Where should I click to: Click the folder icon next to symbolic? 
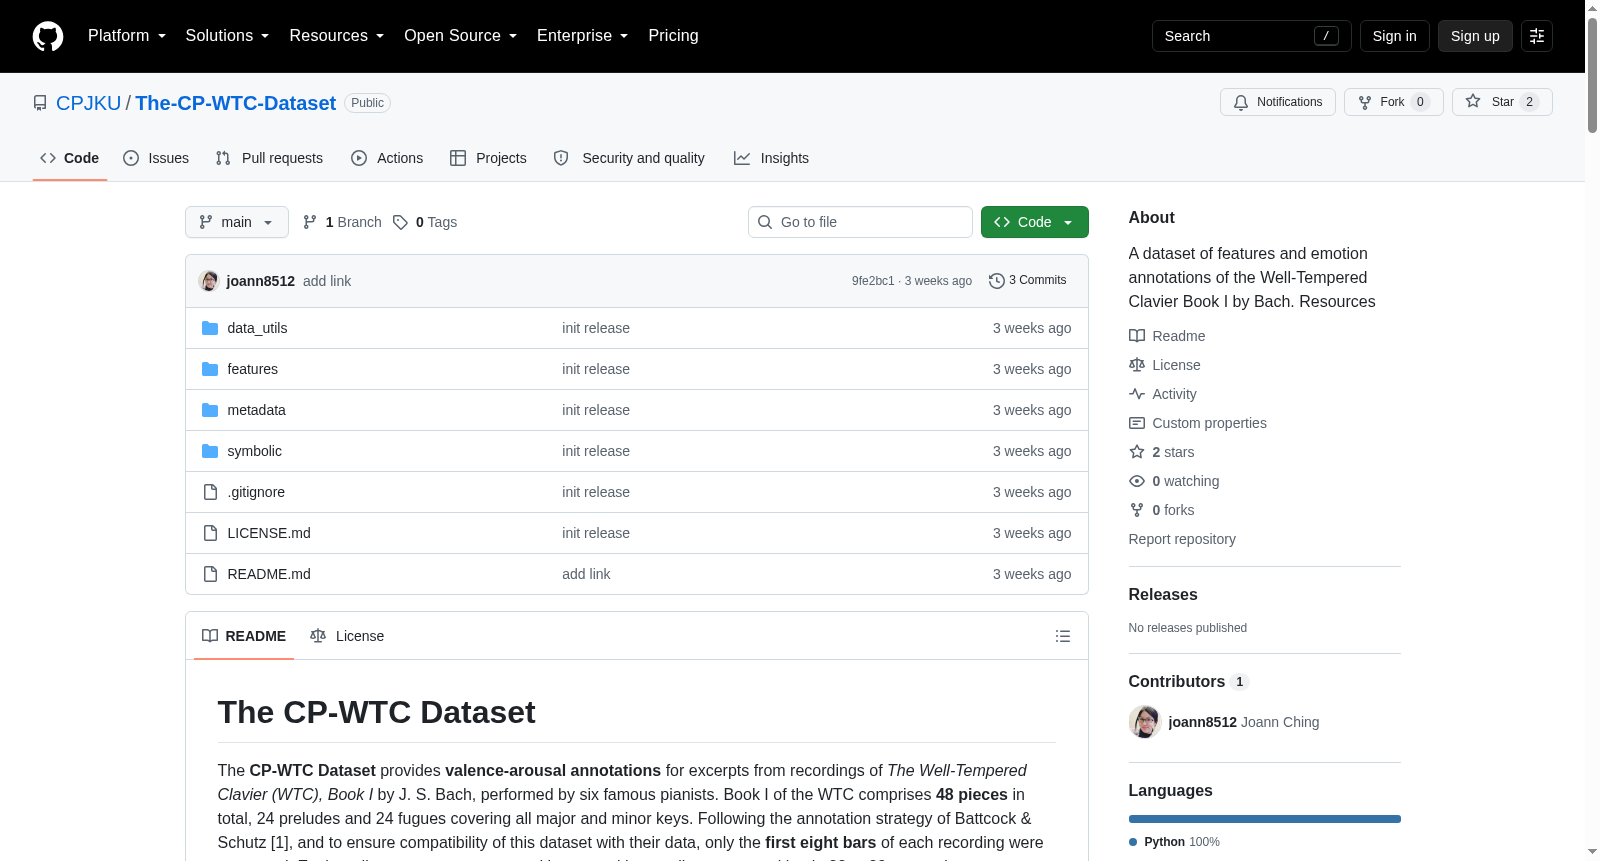(x=210, y=451)
